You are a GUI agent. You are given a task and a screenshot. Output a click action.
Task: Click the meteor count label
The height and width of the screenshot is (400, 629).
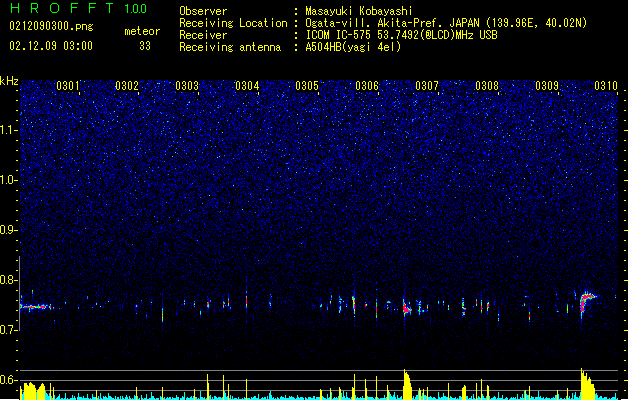coord(142,31)
